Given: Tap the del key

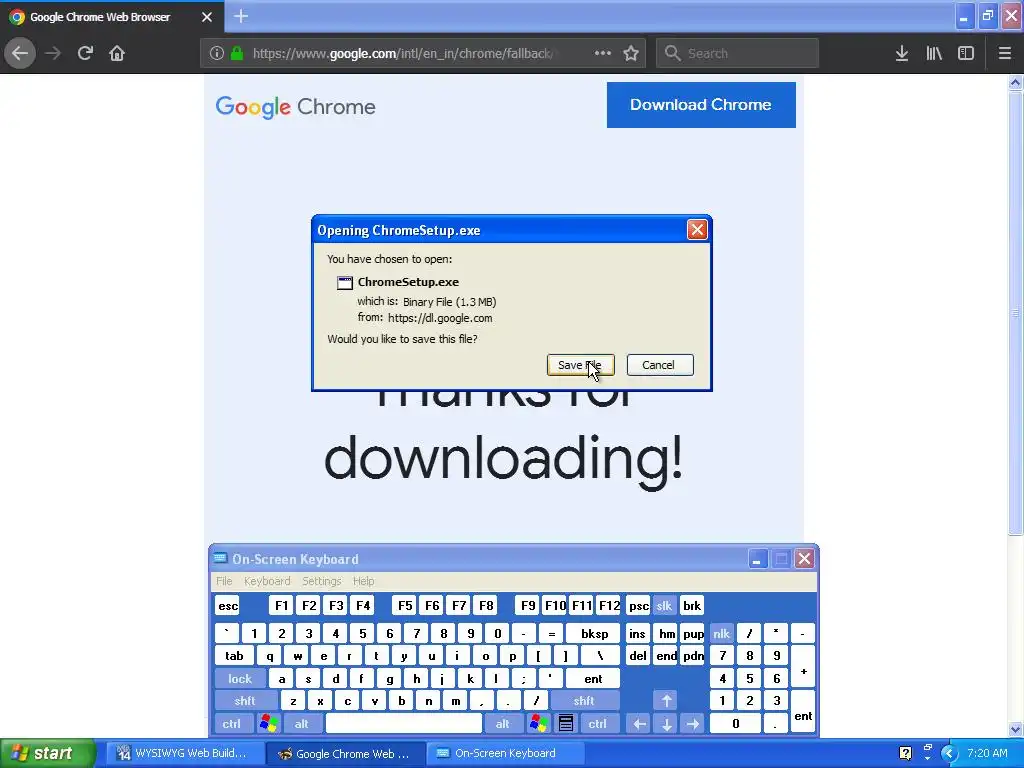Looking at the screenshot, I should tap(638, 656).
